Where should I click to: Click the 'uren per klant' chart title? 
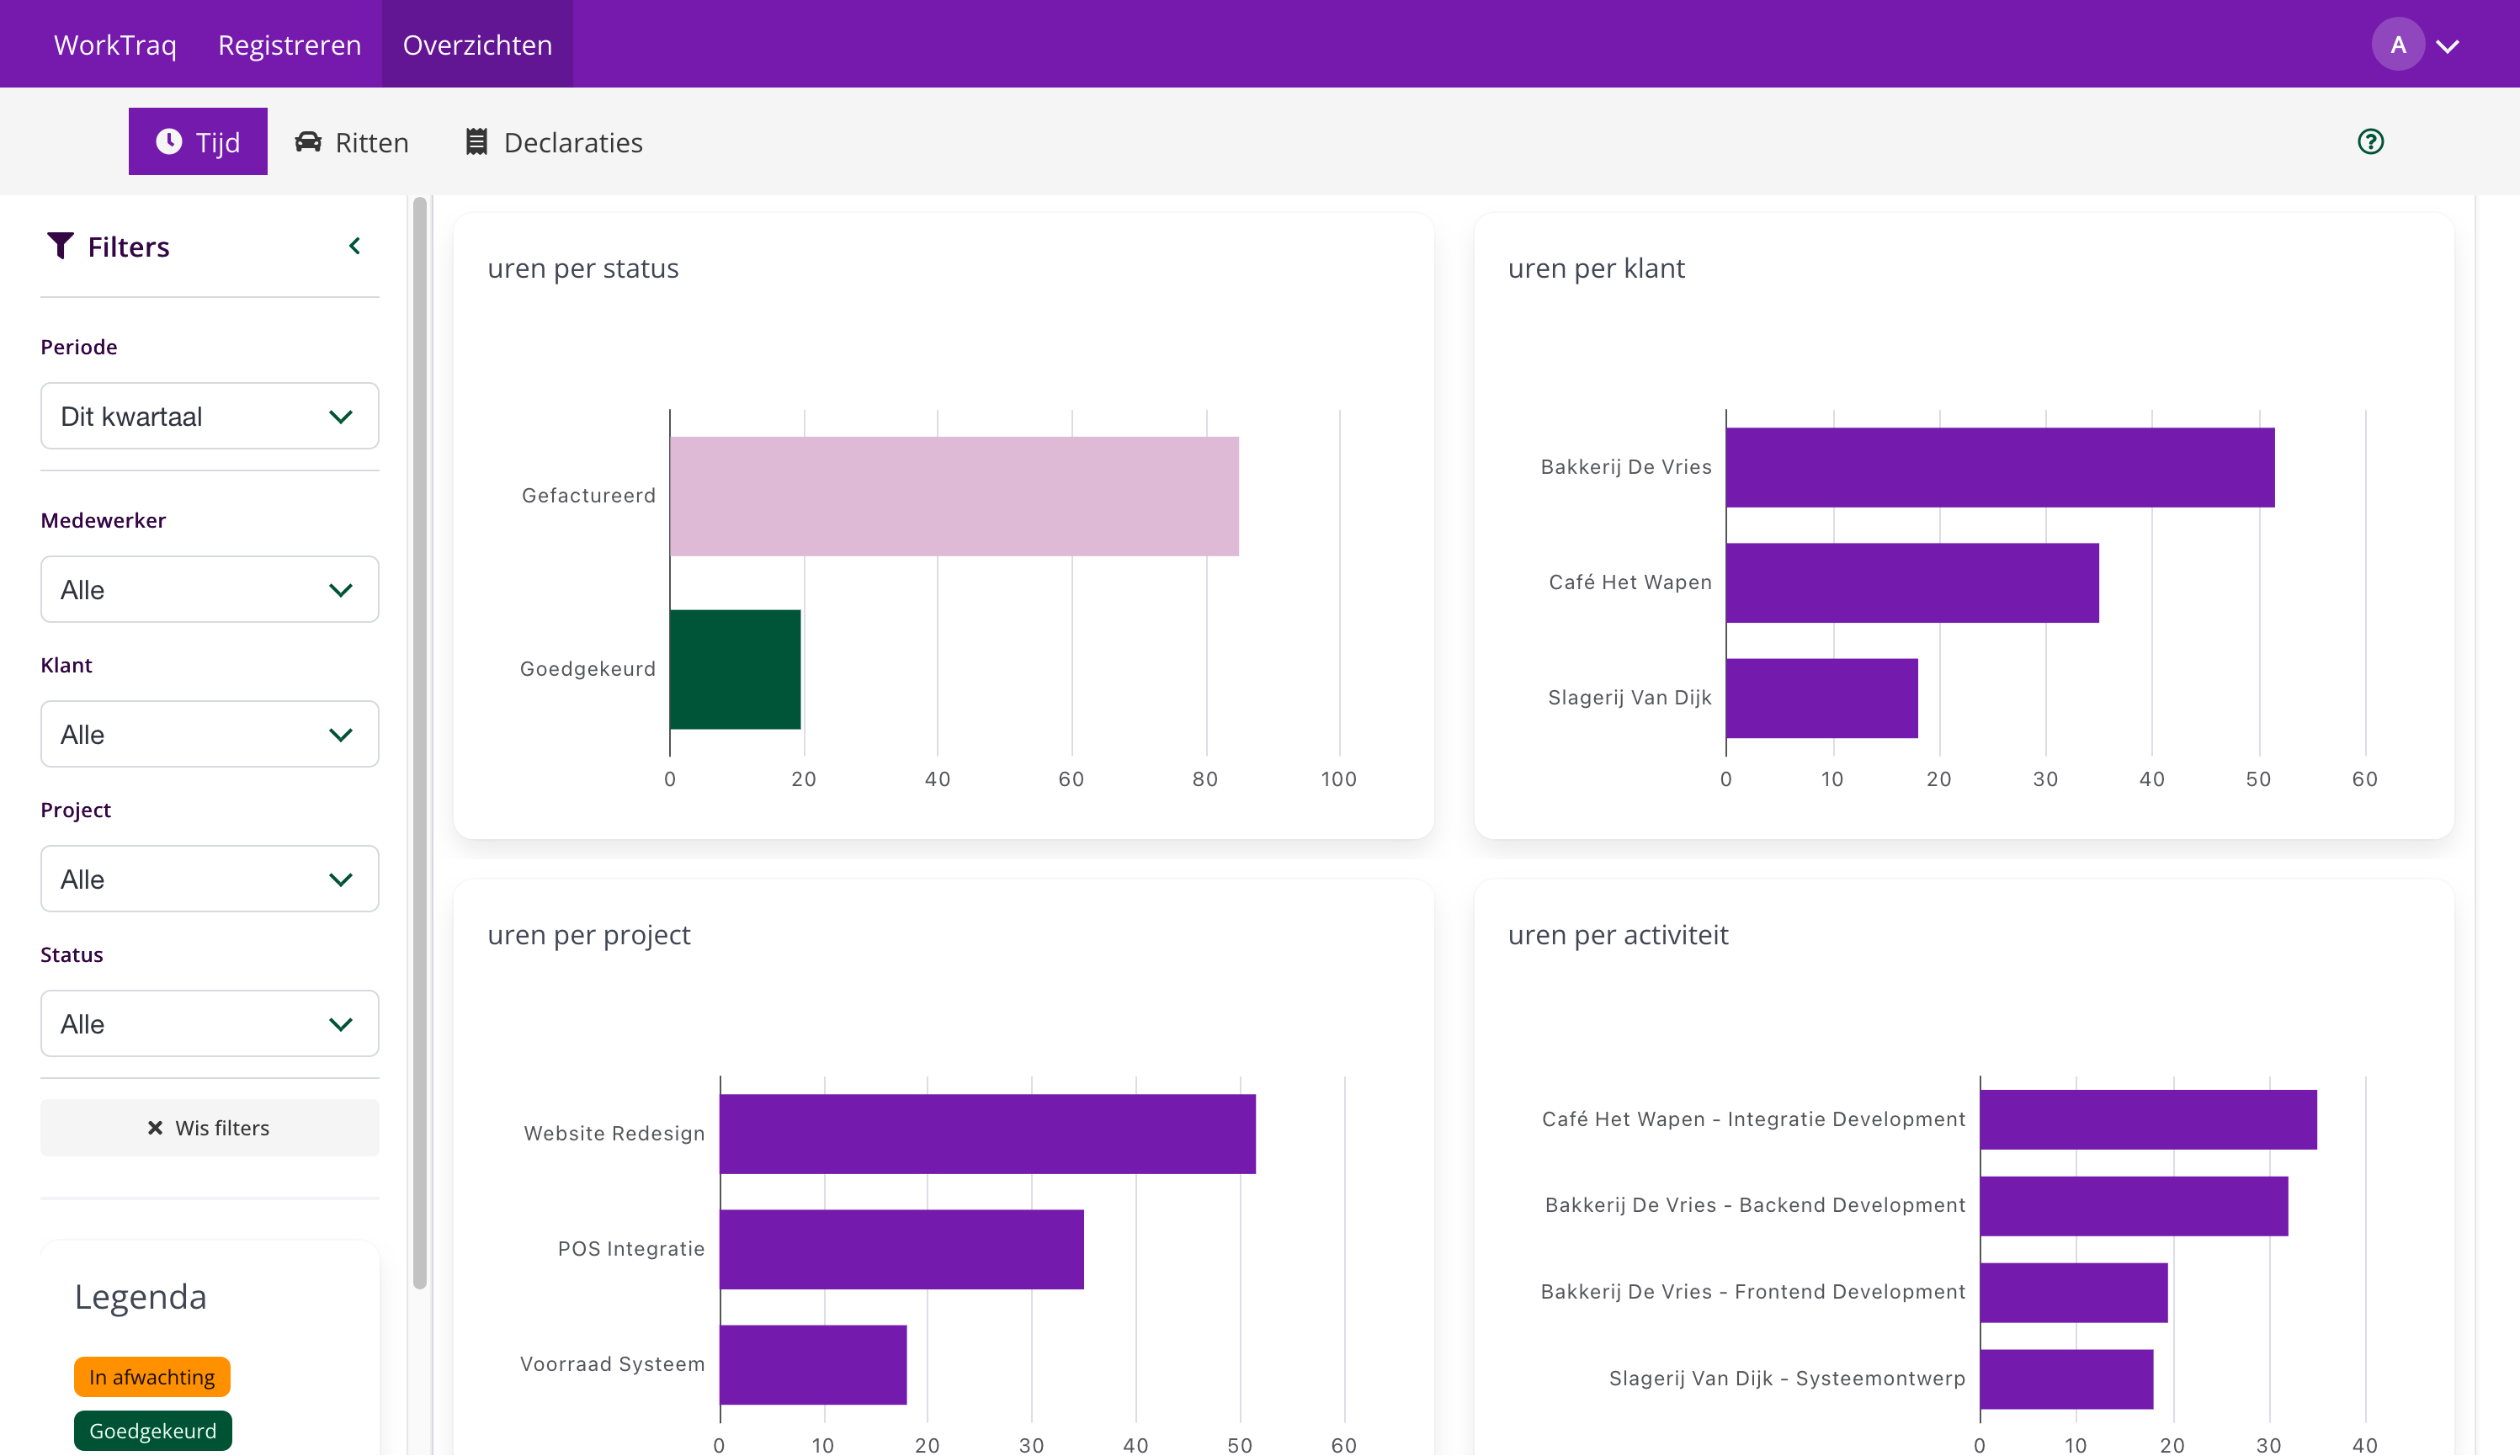(x=1596, y=269)
